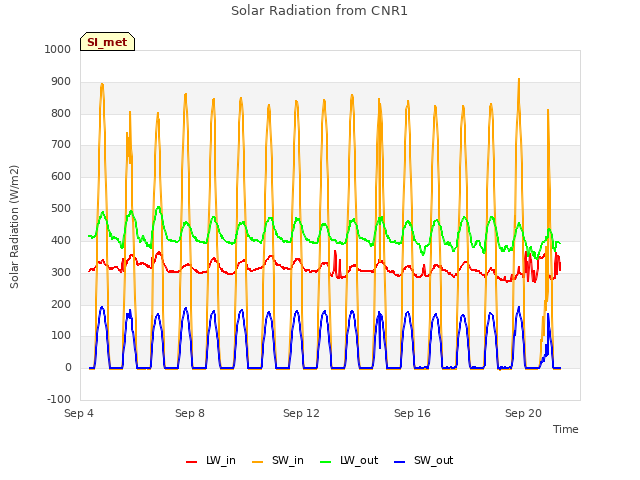This screenshot has height=480, width=640.
Task: Click the 800 y-axis tick label
Action: (61, 113)
